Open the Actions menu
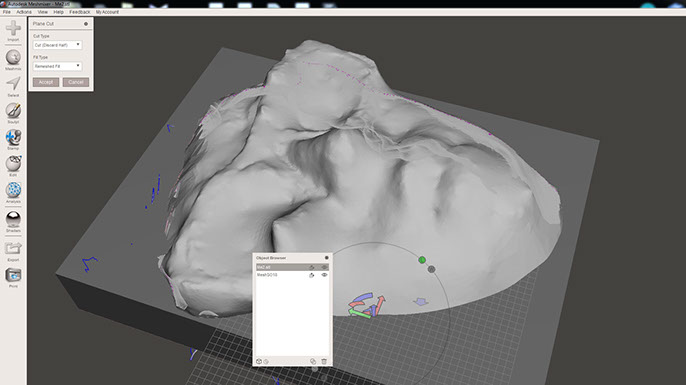Viewport: 686px width, 385px height. [24, 12]
